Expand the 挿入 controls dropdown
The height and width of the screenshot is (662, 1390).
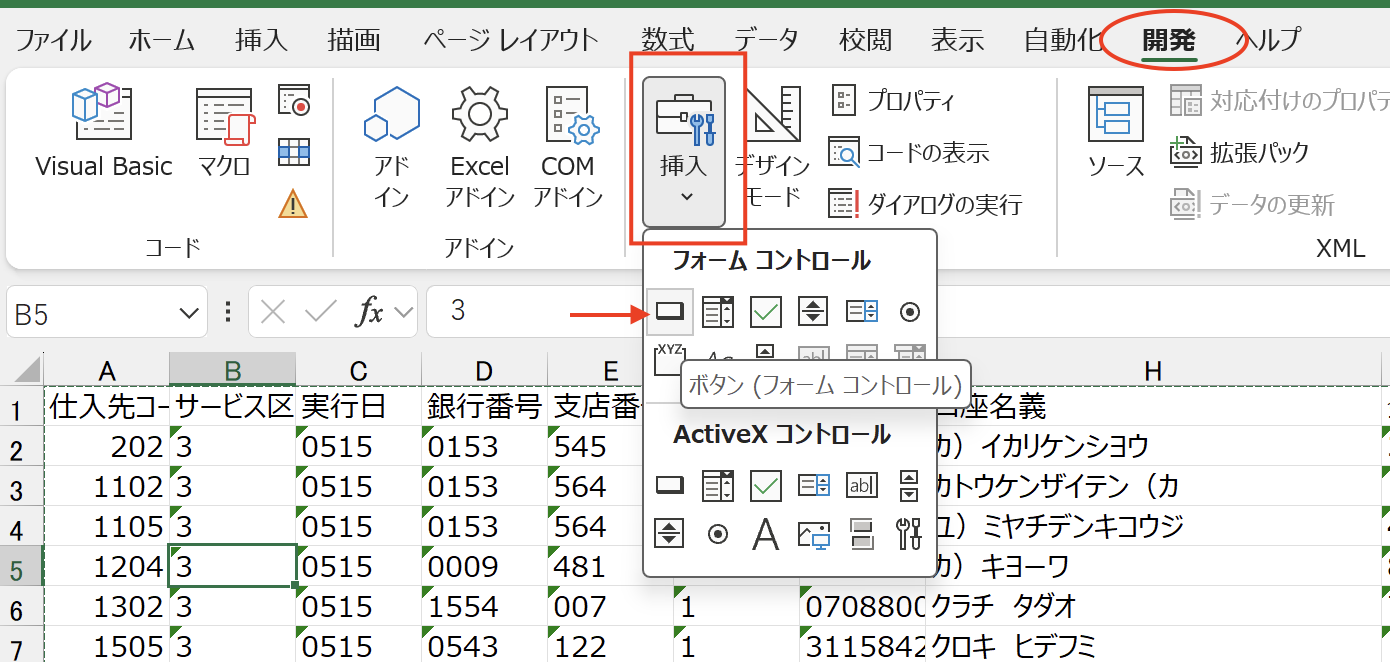tap(684, 152)
